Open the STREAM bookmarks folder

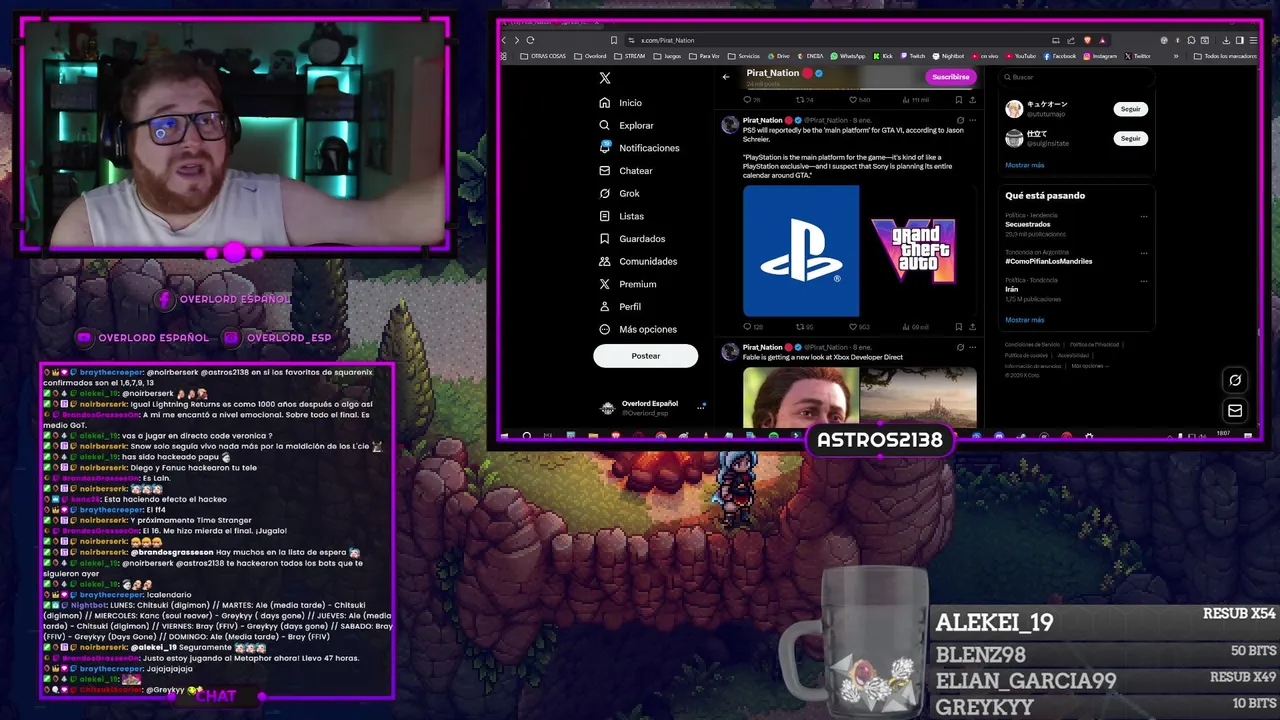tap(630, 56)
